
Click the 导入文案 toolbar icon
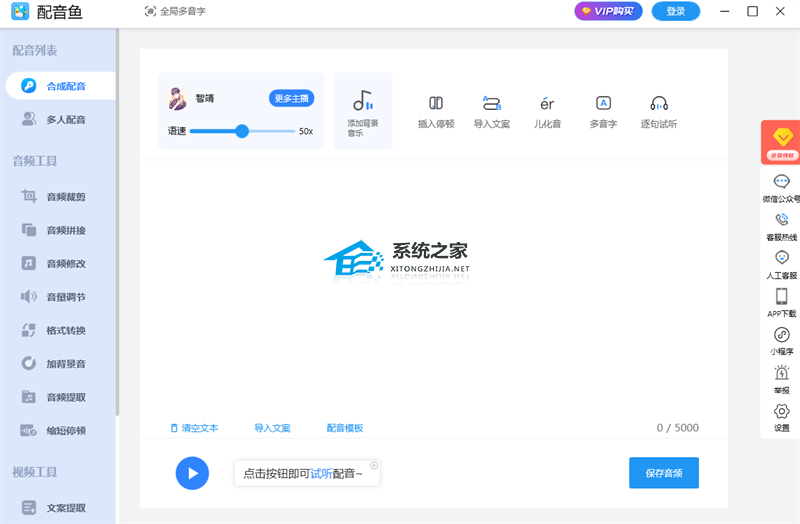pos(492,103)
